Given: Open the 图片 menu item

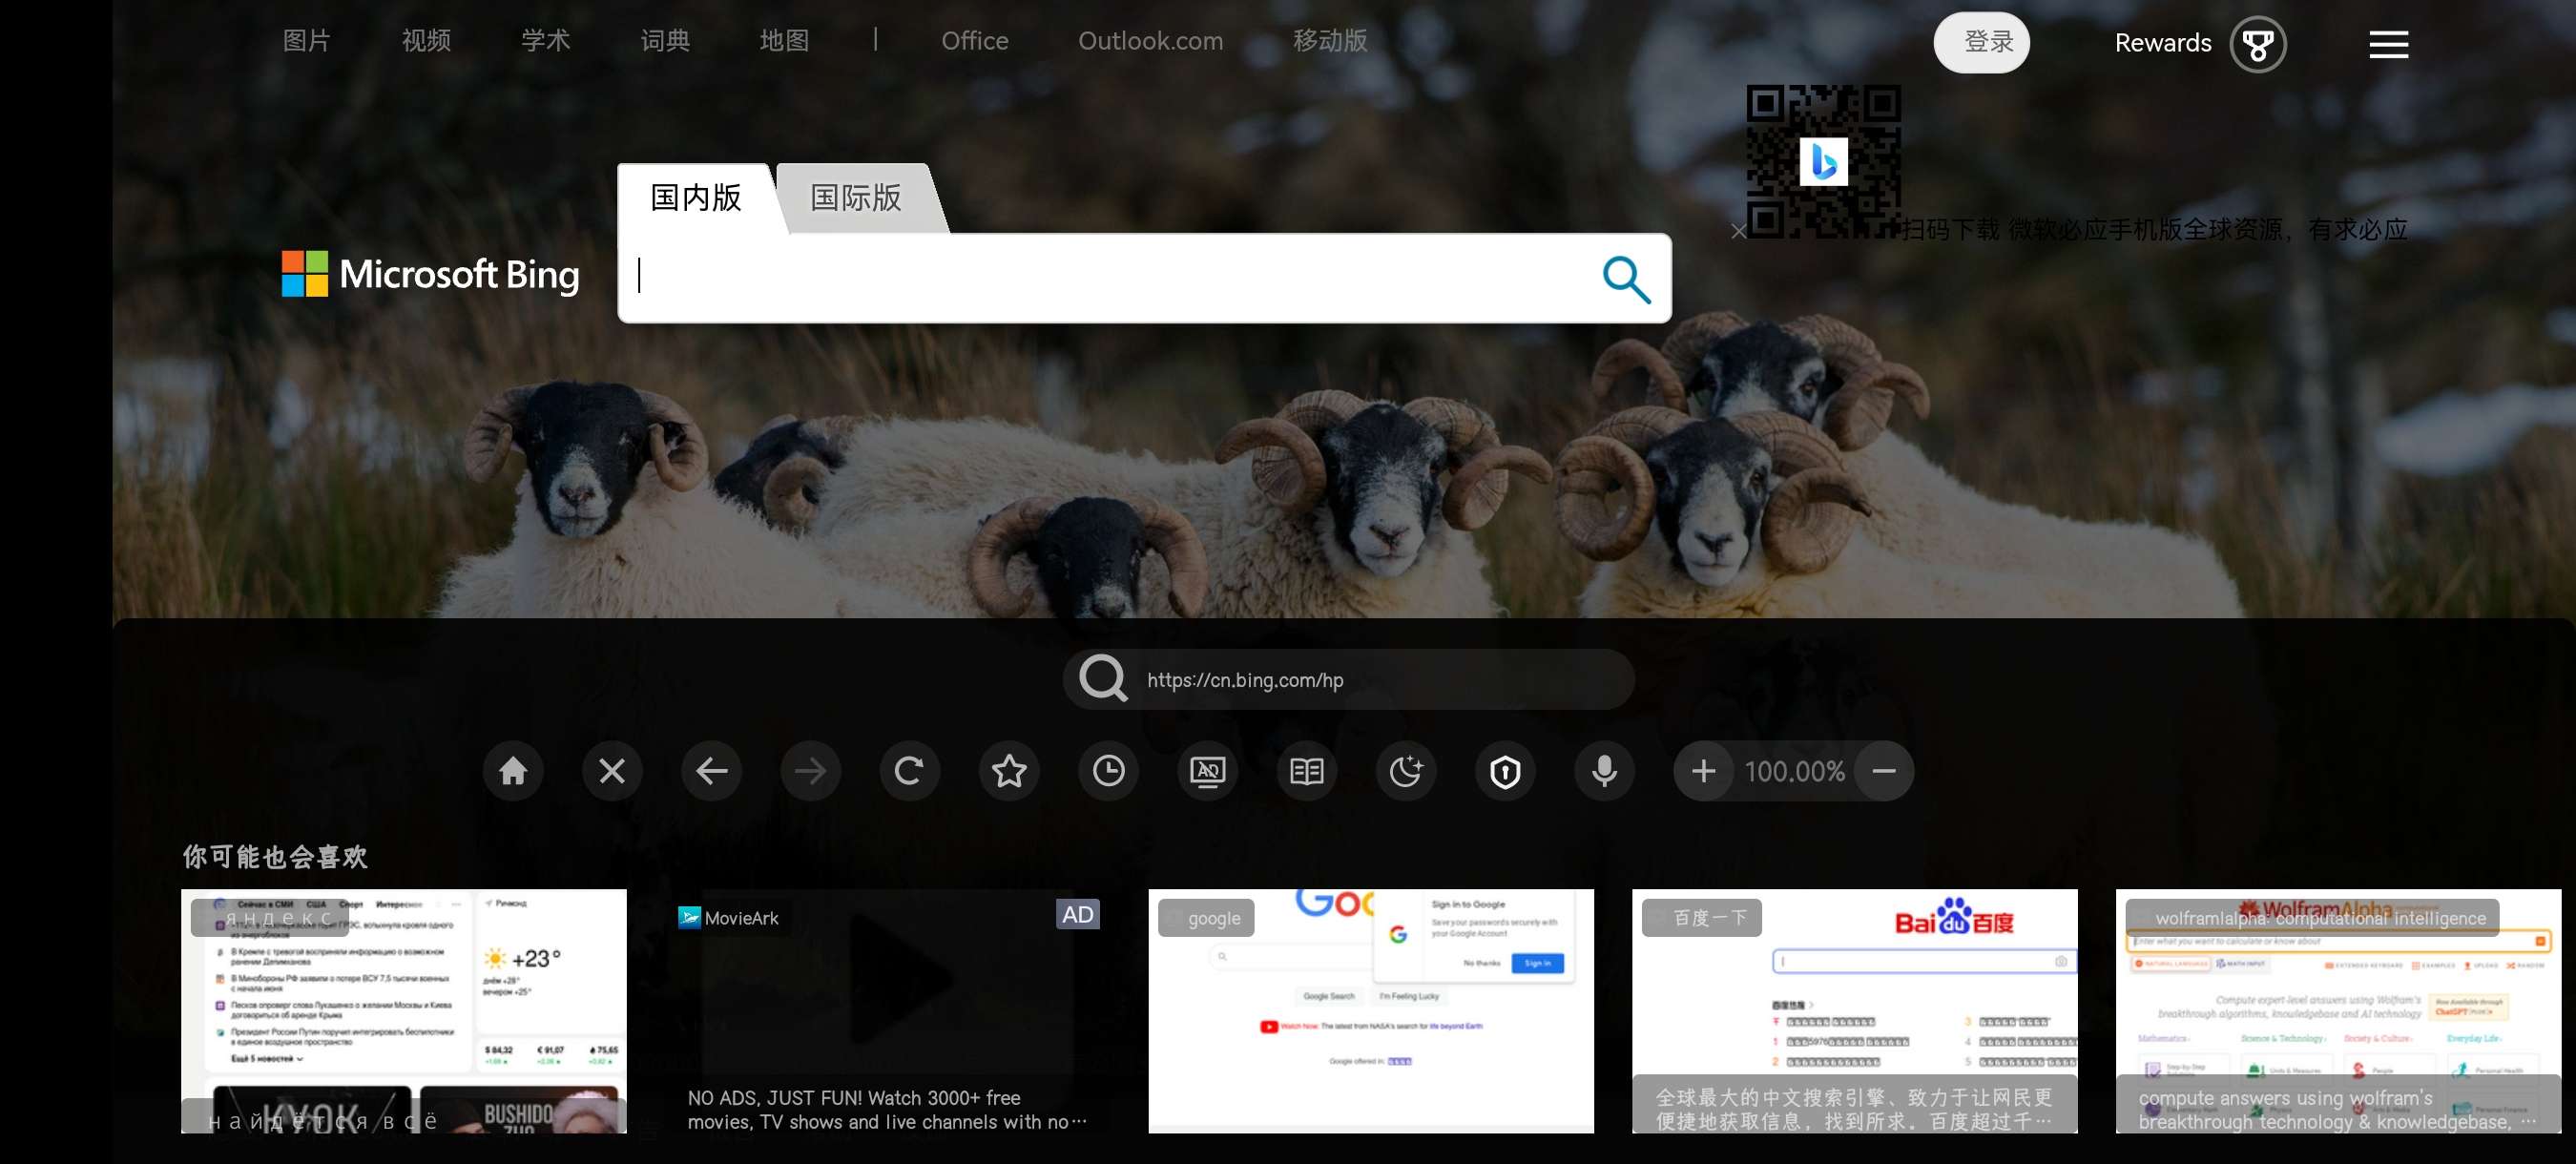Looking at the screenshot, I should click(306, 41).
